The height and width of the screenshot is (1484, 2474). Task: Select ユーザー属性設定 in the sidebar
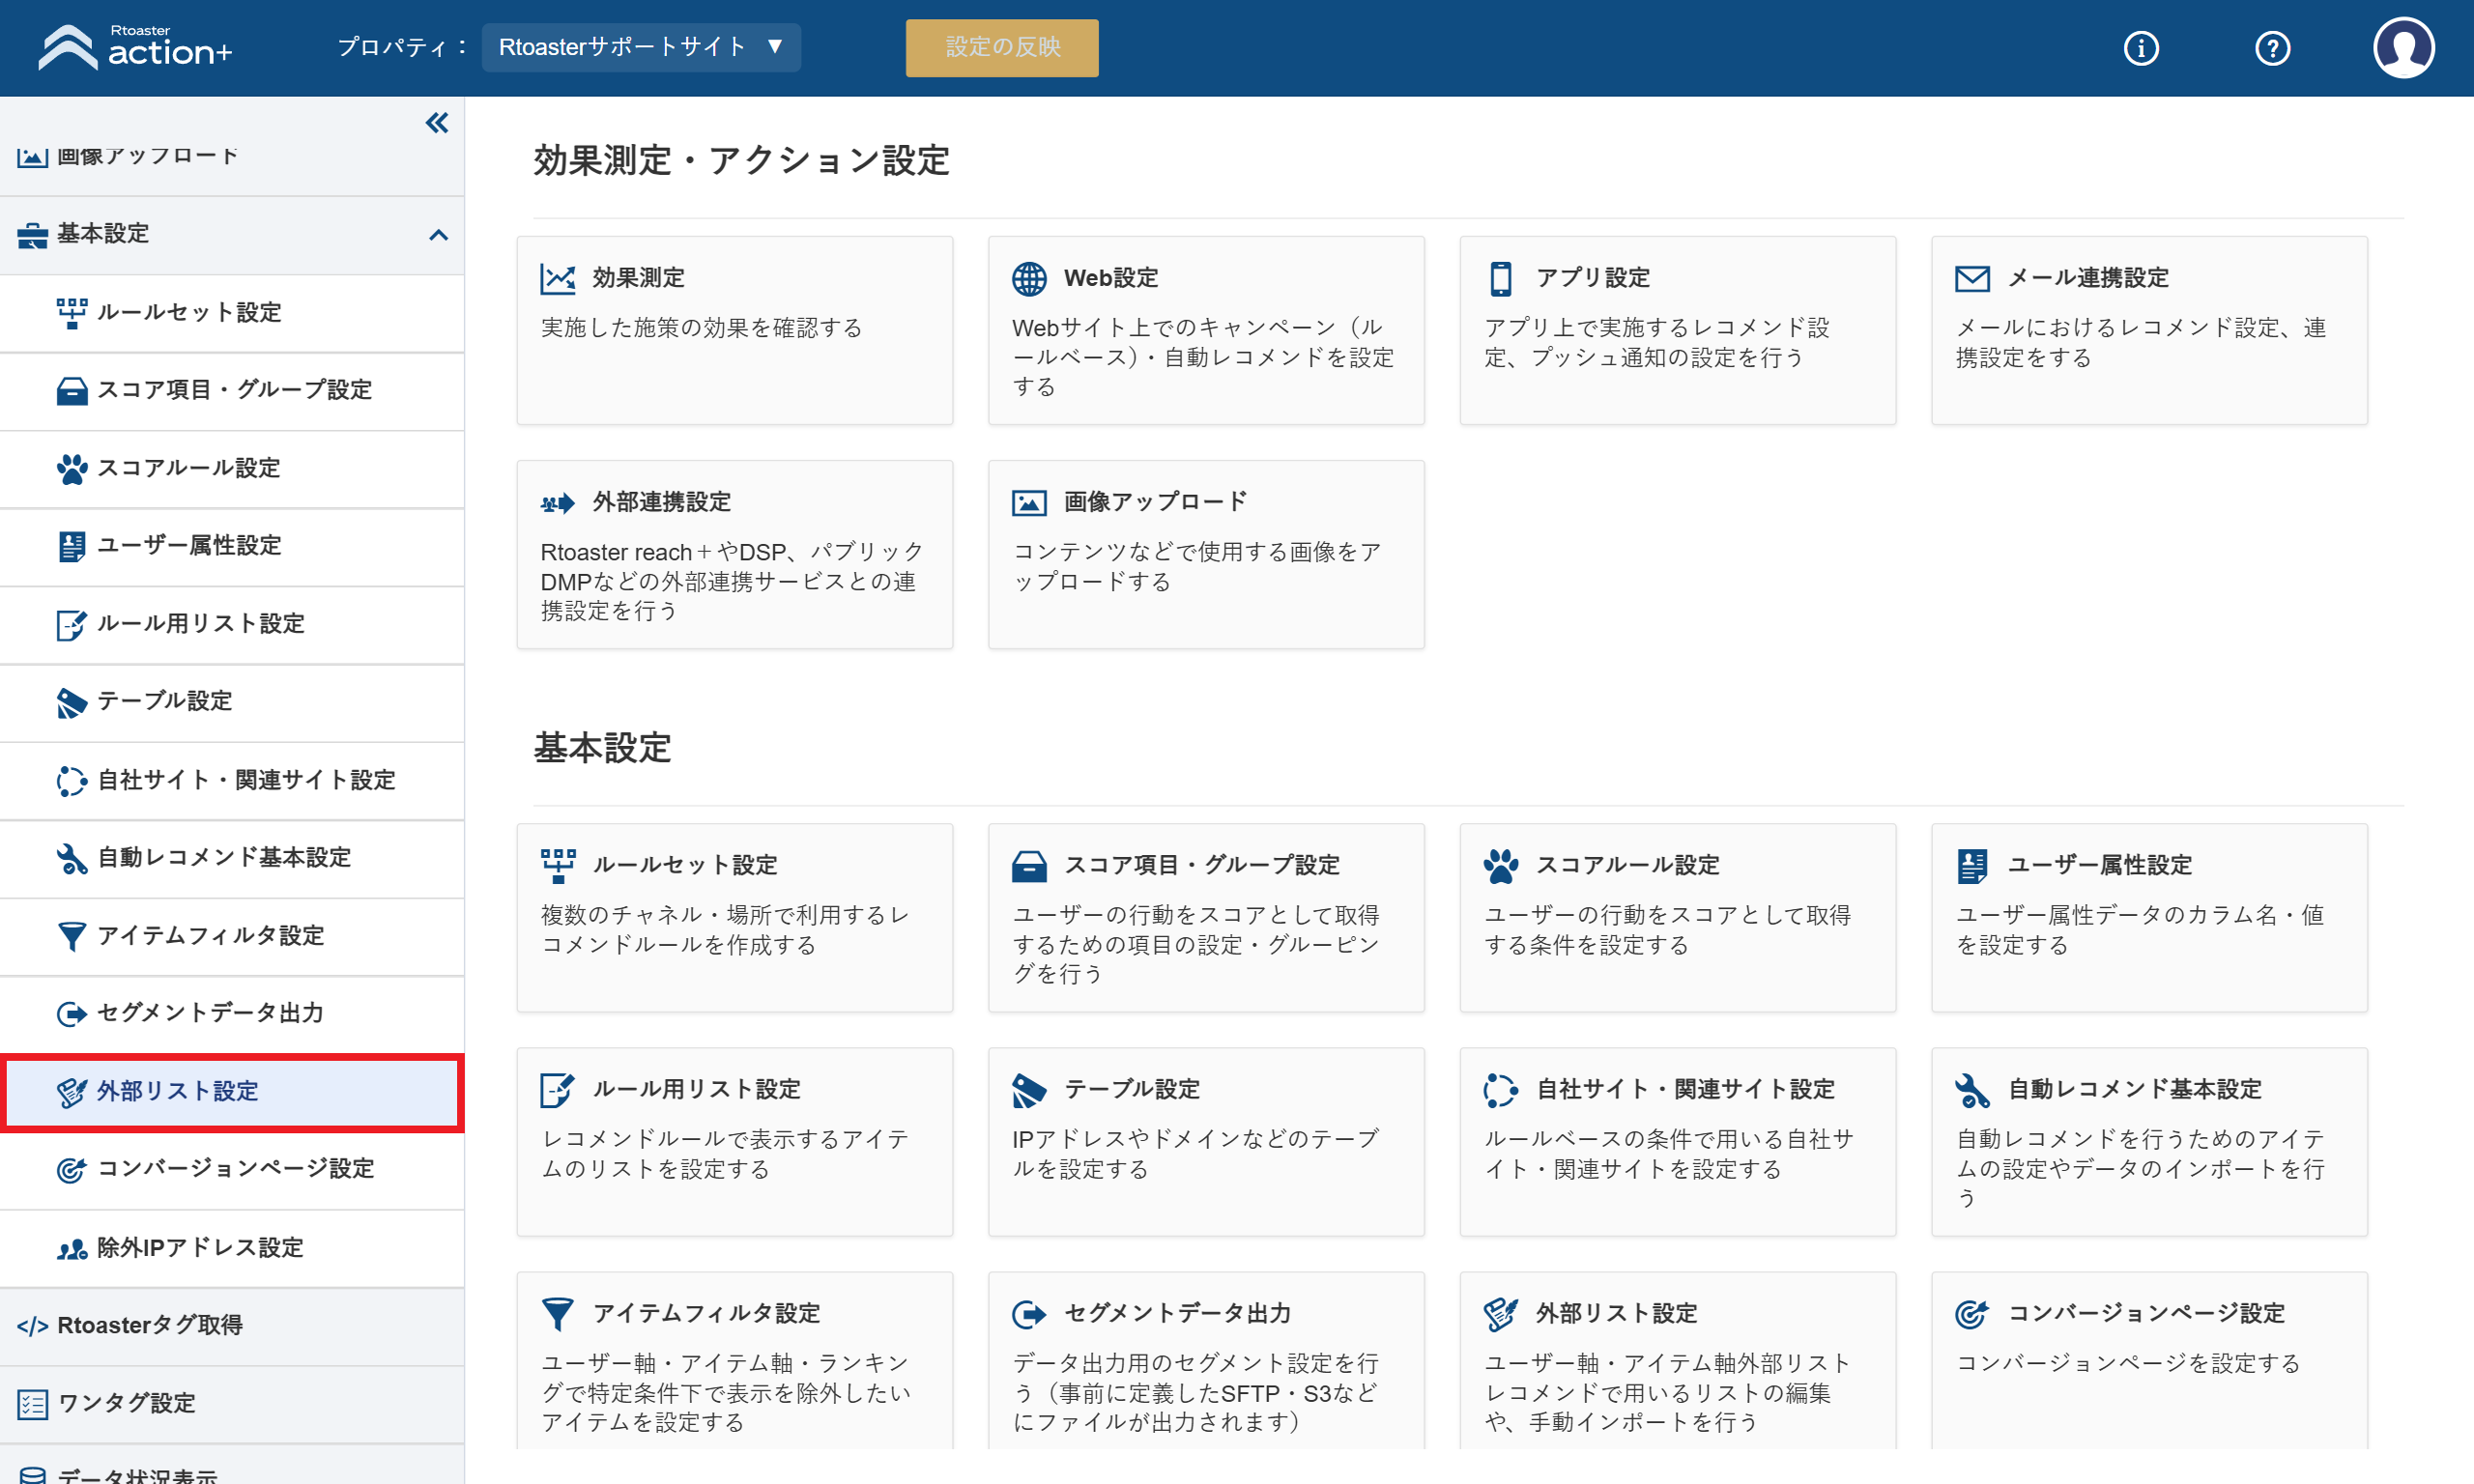tap(232, 546)
